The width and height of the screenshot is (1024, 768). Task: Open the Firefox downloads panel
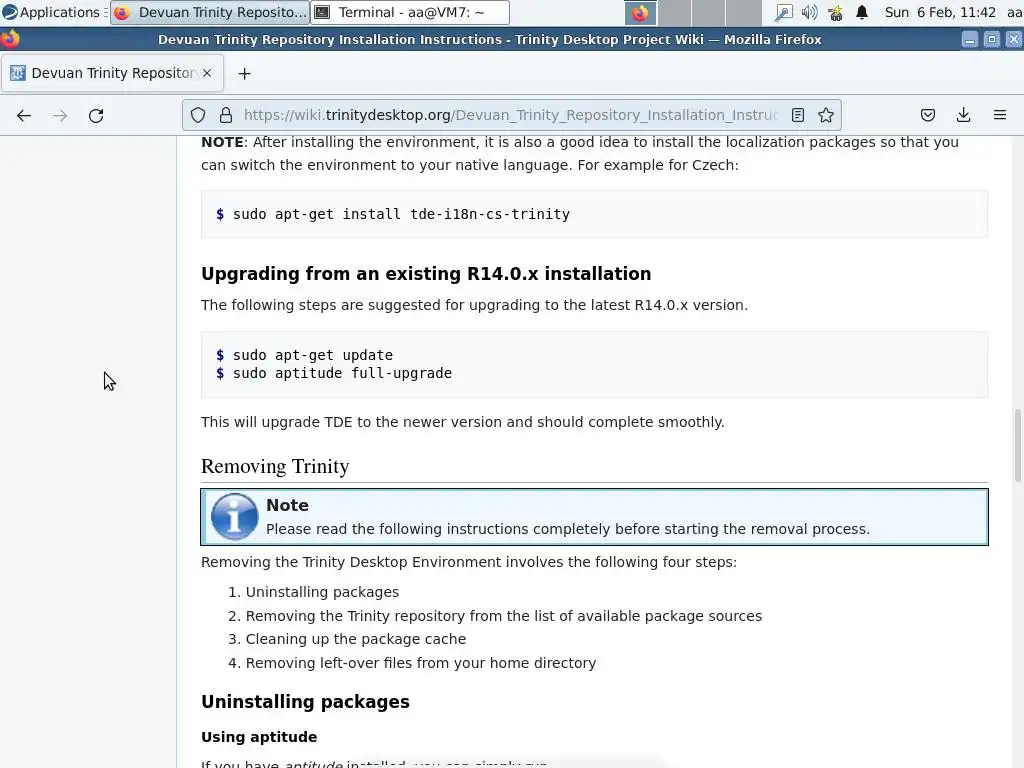coord(963,115)
